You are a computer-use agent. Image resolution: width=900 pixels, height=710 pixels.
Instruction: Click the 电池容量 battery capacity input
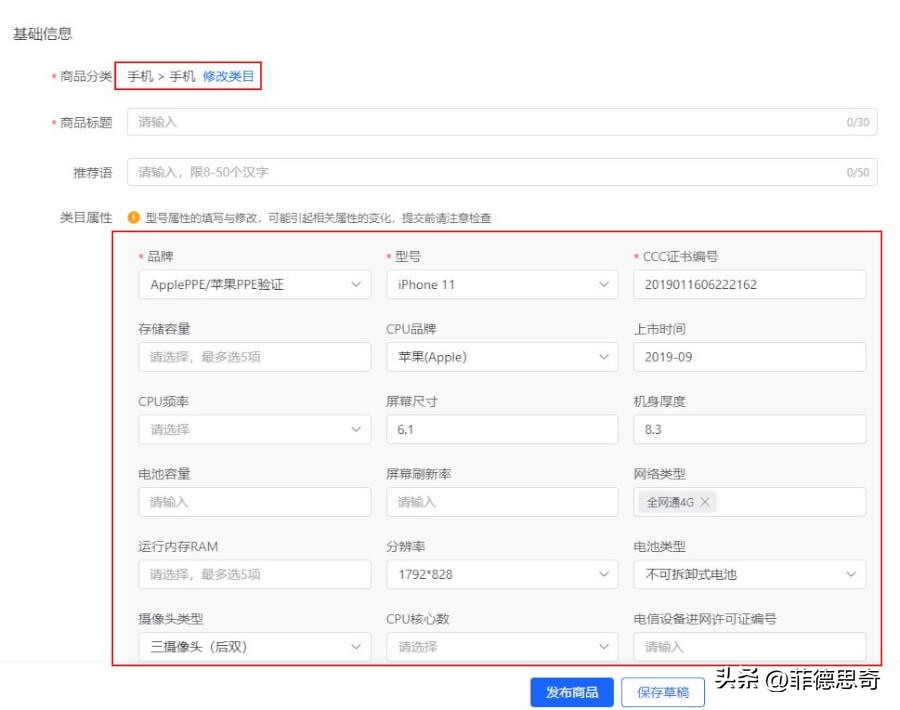[254, 501]
